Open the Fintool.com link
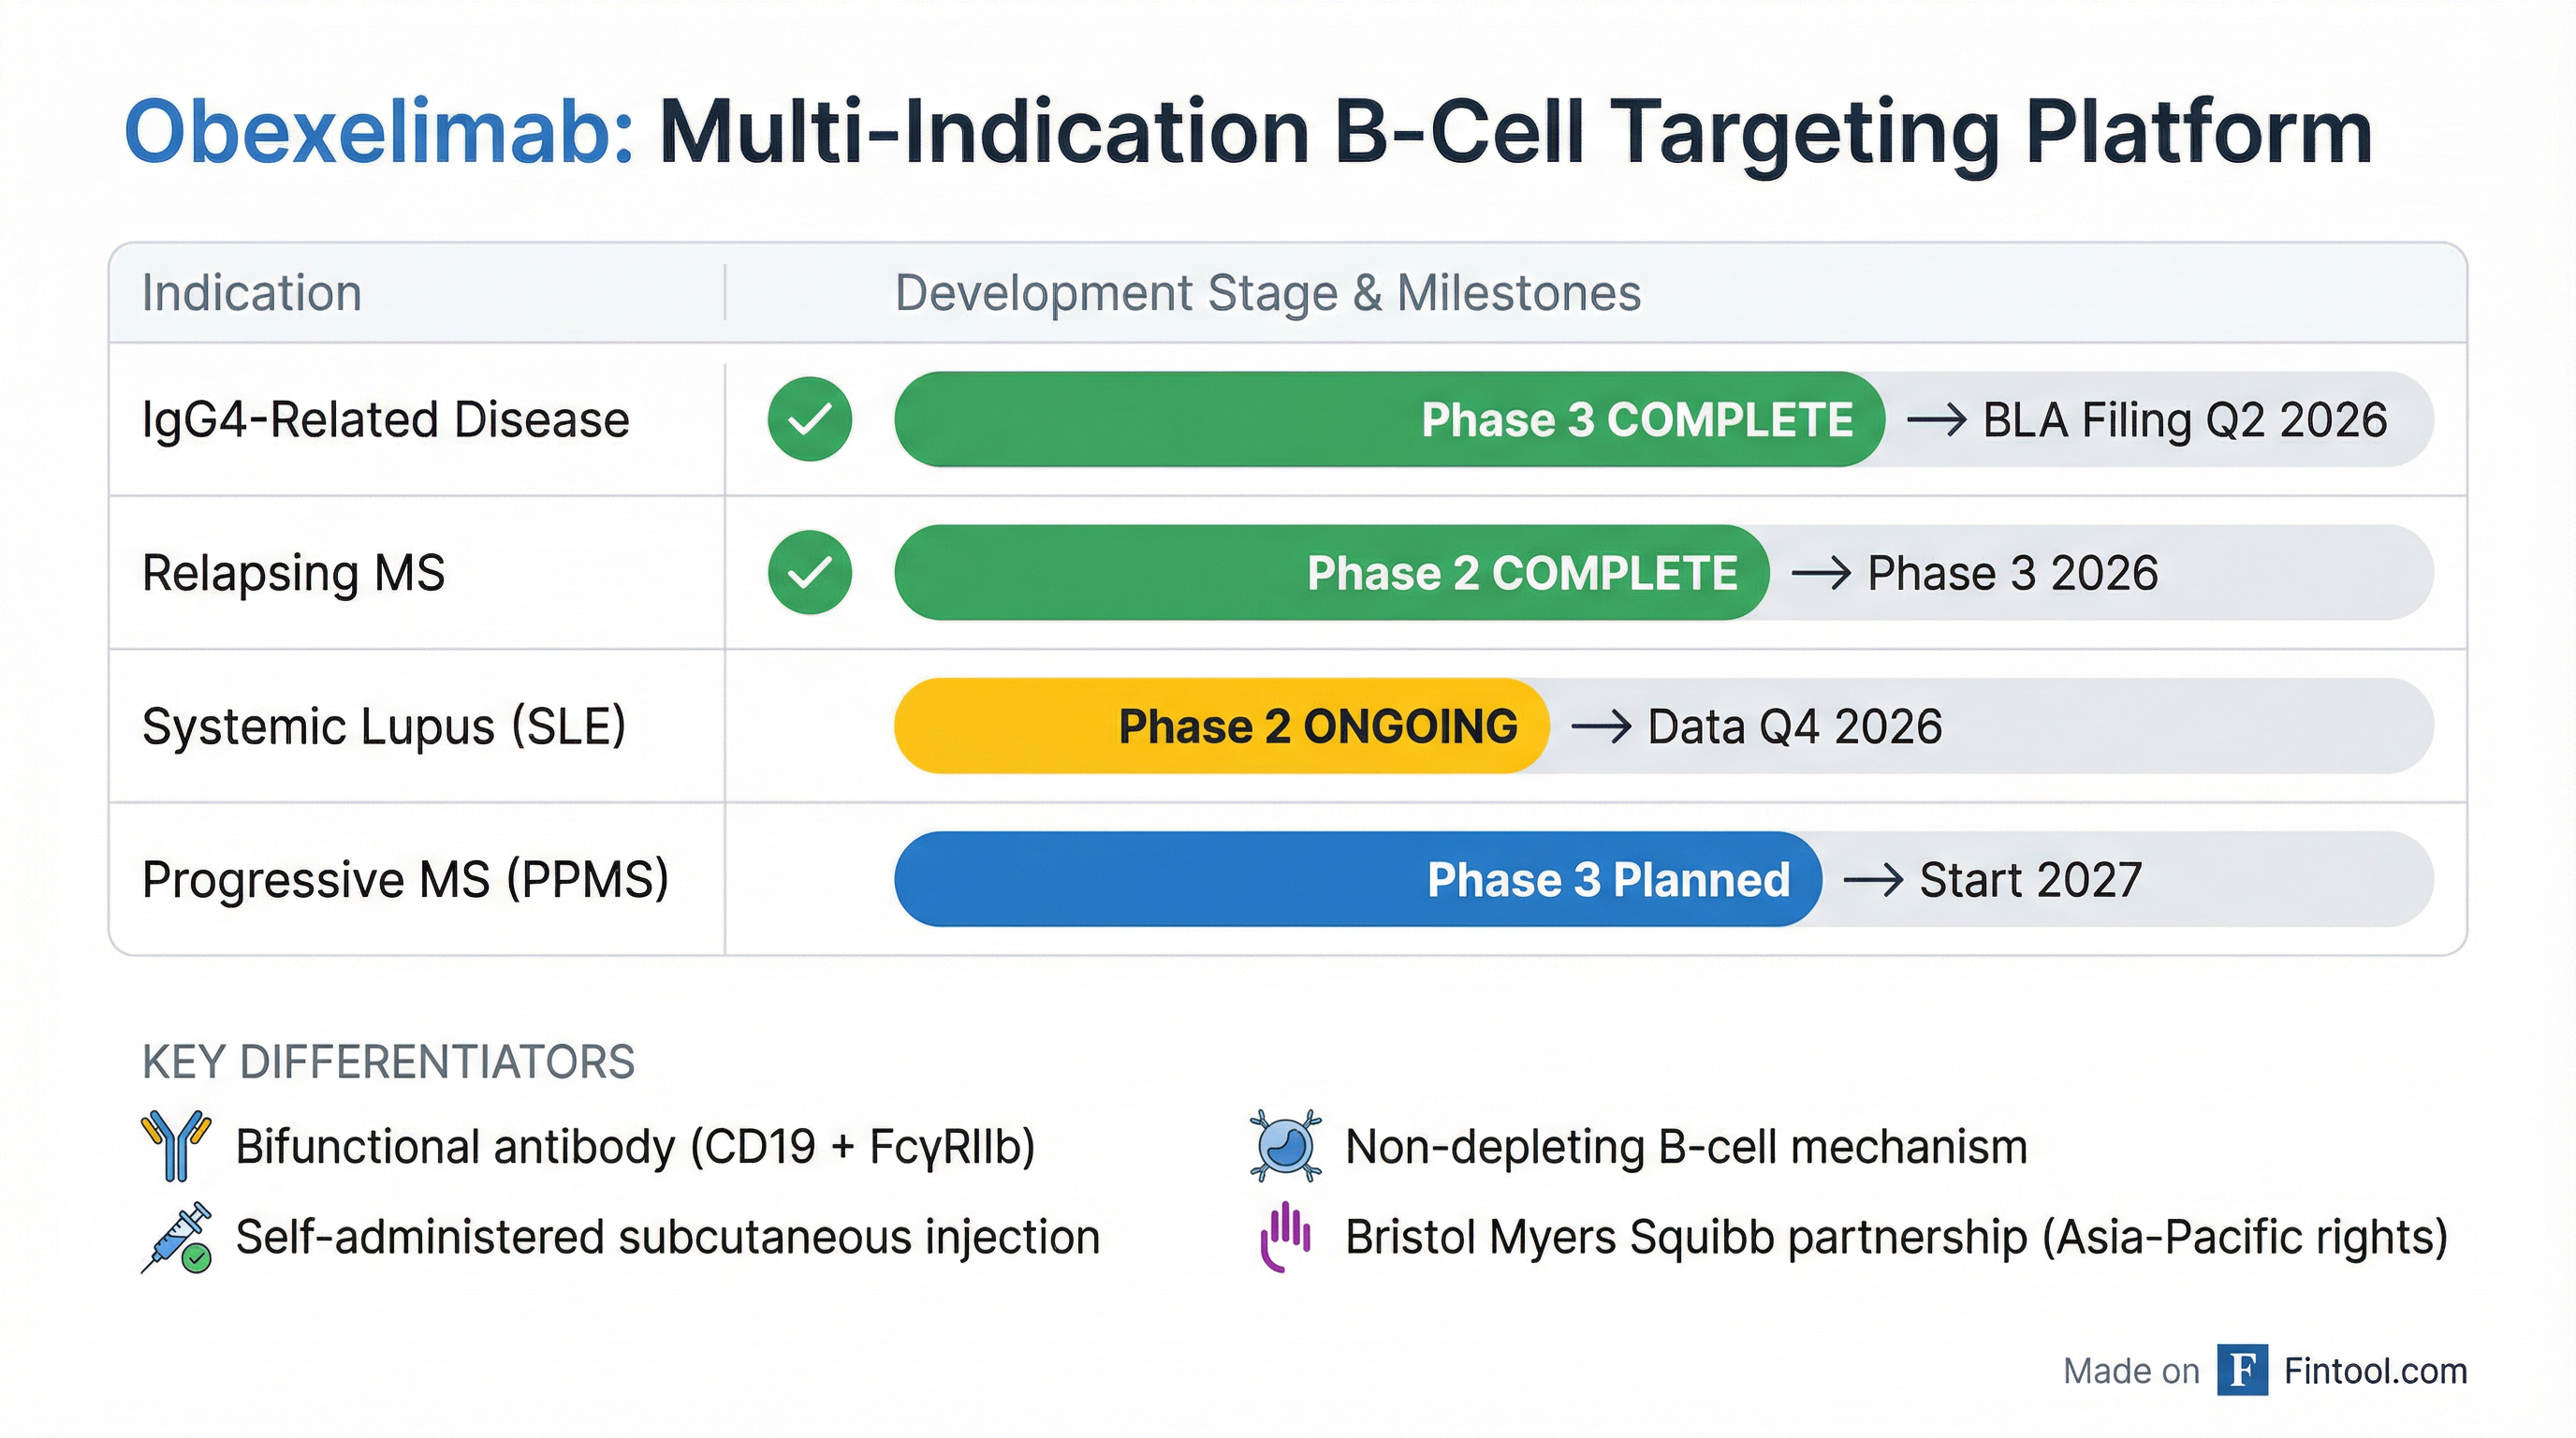Image resolution: width=2576 pixels, height=1438 pixels. [2375, 1371]
